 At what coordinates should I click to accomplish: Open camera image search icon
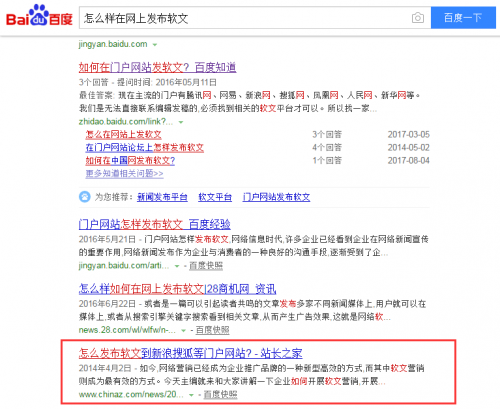coord(418,18)
